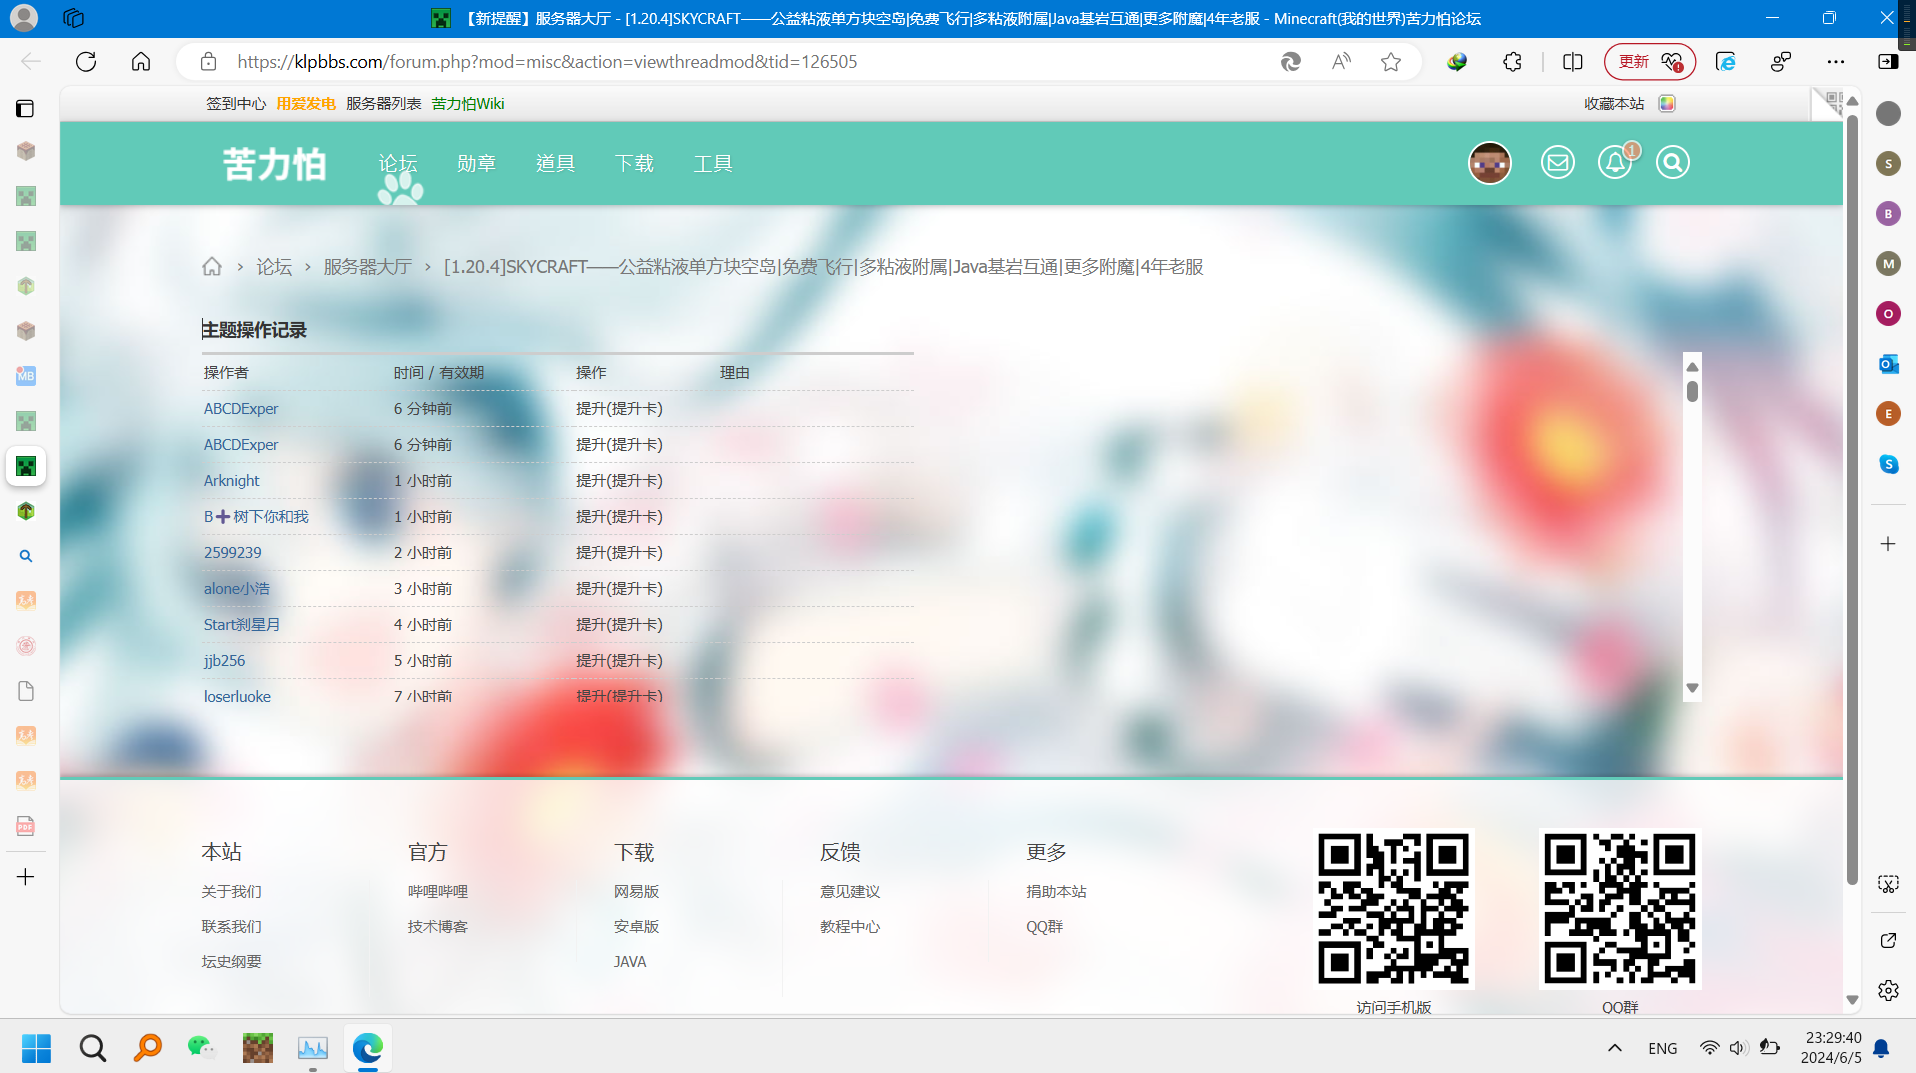This screenshot has width=1916, height=1073.
Task: Open the notifications bell icon
Action: 1614,163
